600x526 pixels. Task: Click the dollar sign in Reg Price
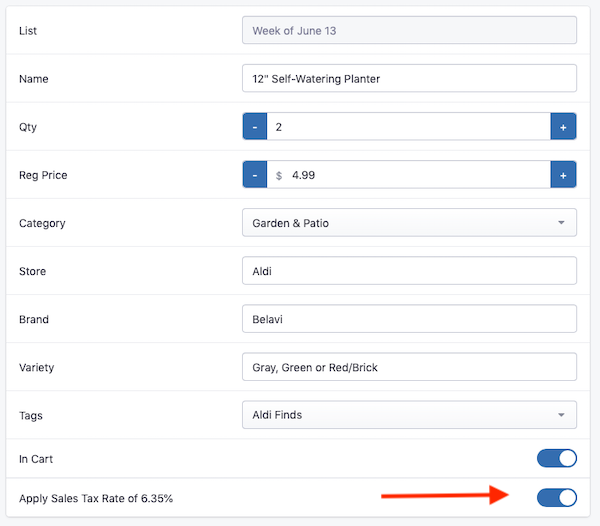(x=279, y=176)
